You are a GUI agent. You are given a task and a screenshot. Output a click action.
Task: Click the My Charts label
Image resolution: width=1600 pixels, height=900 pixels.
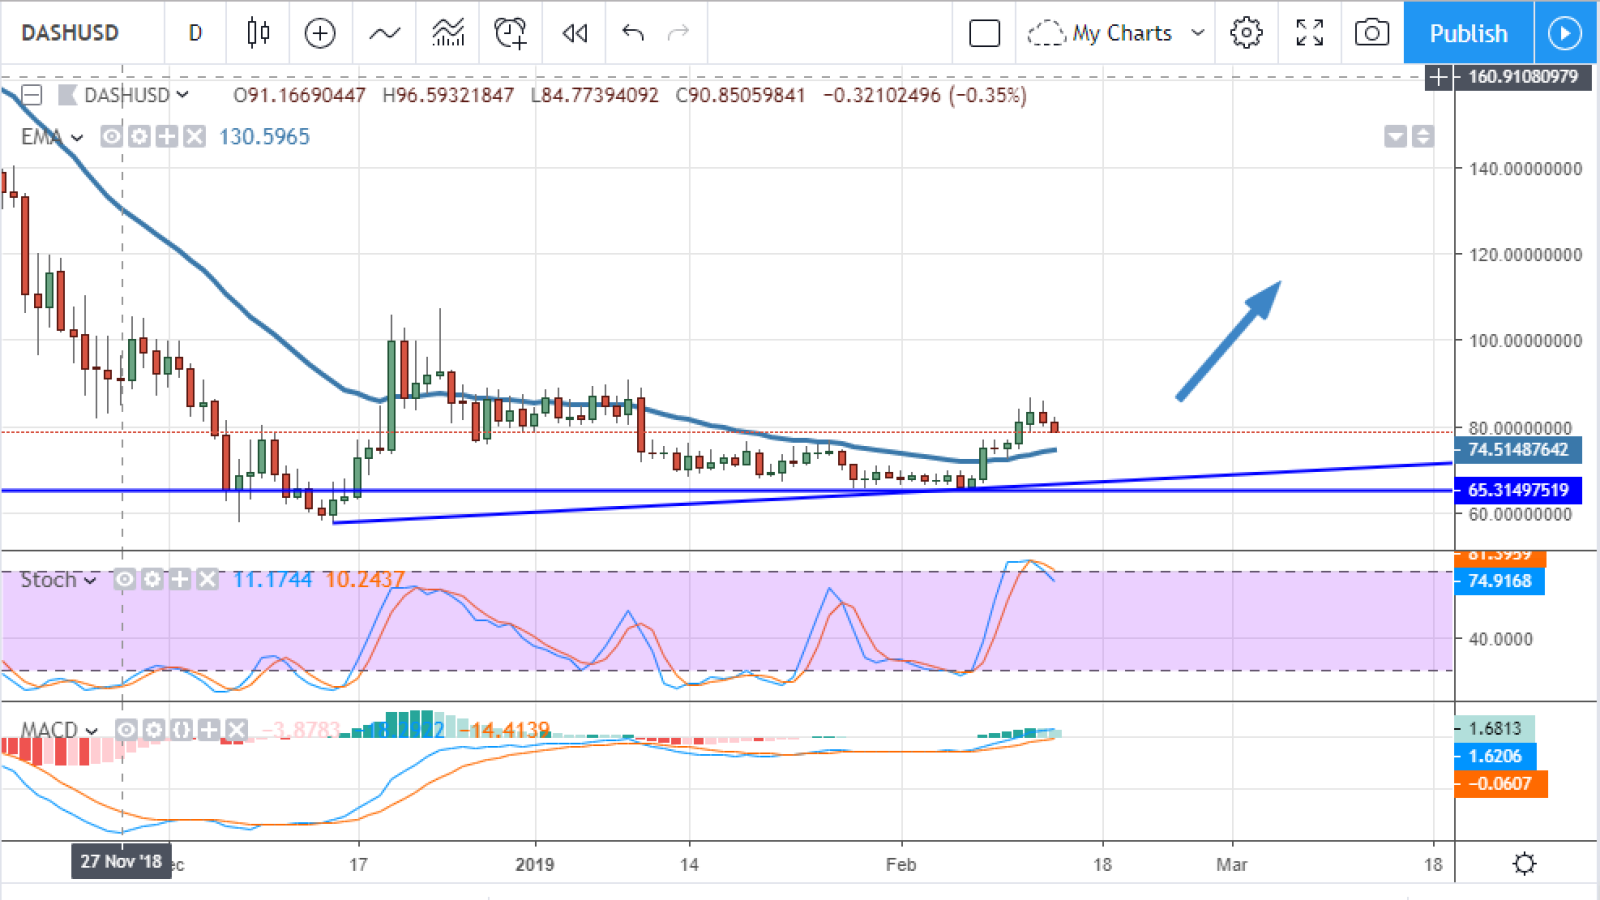1122,33
